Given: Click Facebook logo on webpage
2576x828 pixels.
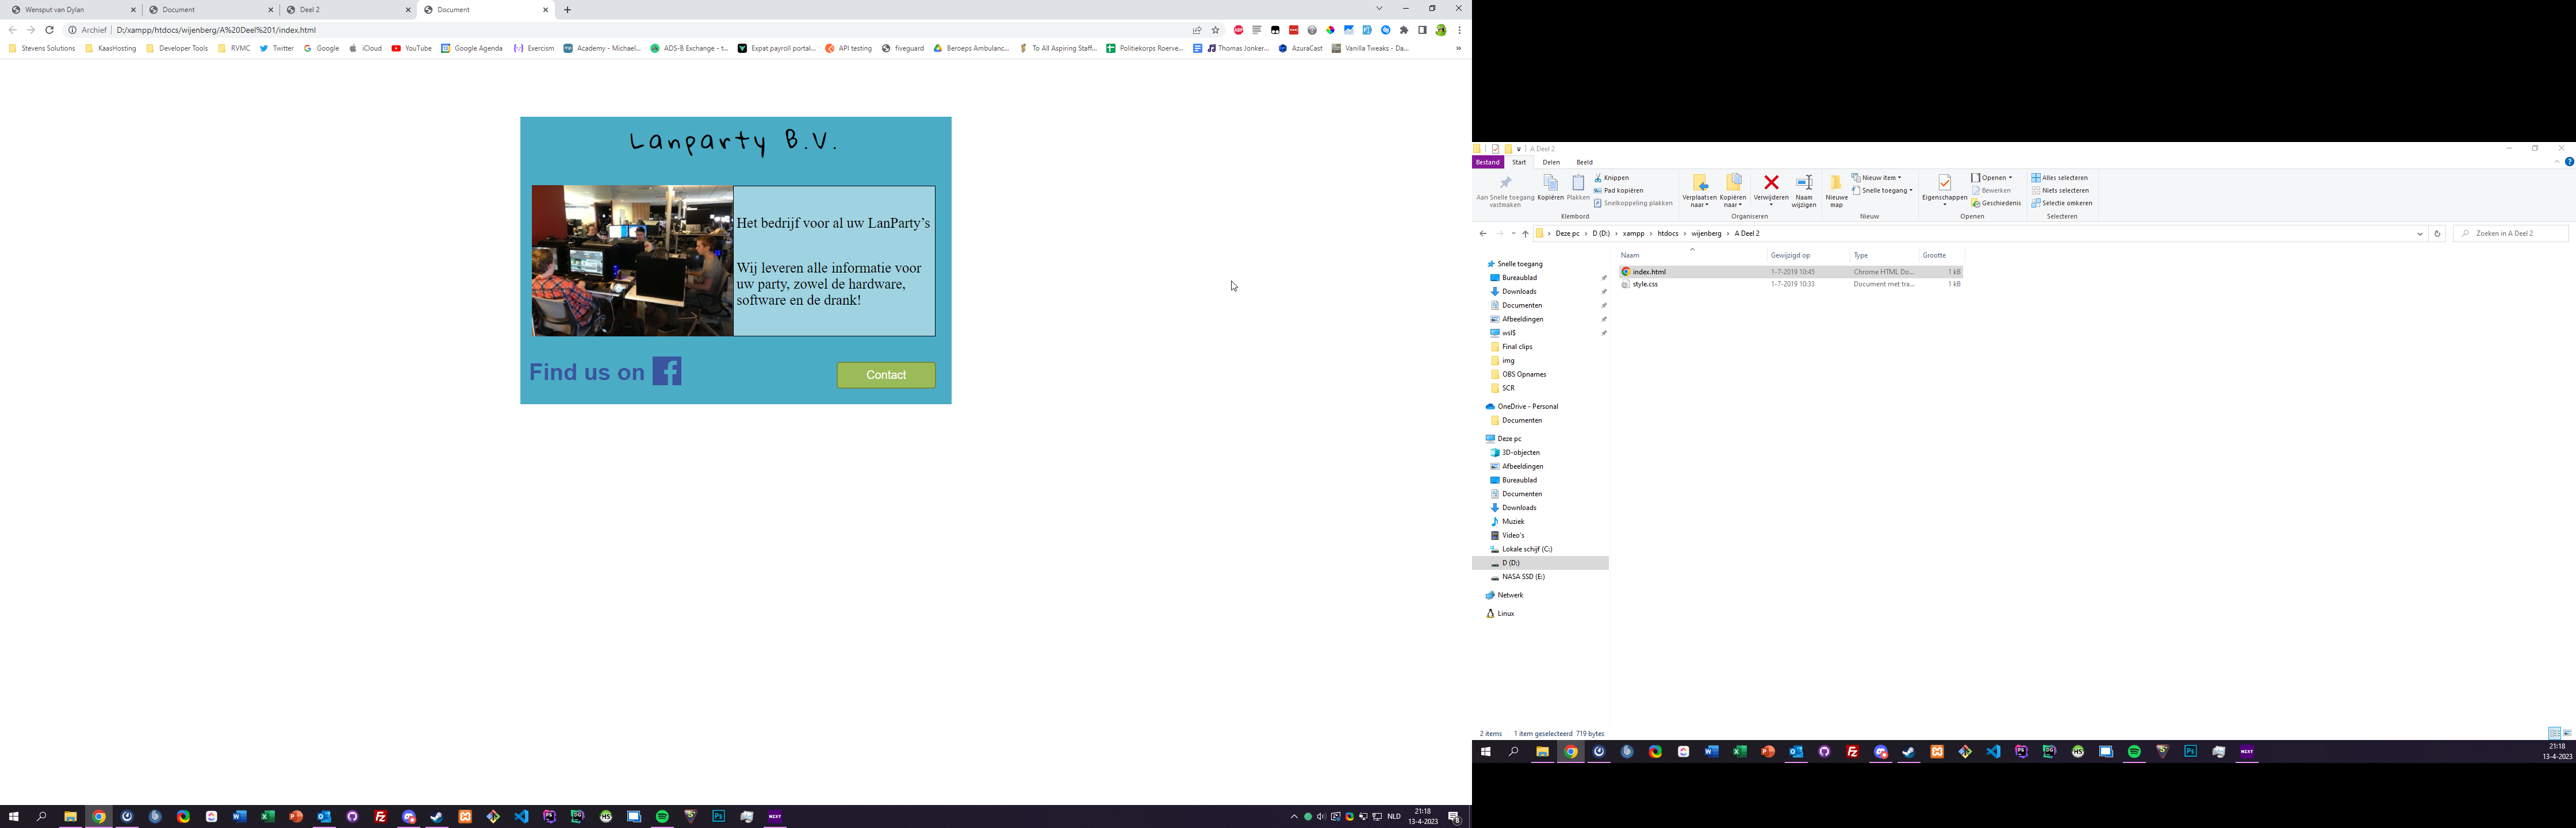Looking at the screenshot, I should click(667, 371).
